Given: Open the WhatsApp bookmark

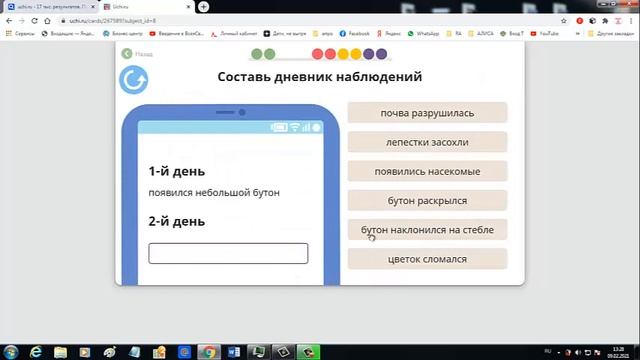Looking at the screenshot, I should [x=423, y=33].
